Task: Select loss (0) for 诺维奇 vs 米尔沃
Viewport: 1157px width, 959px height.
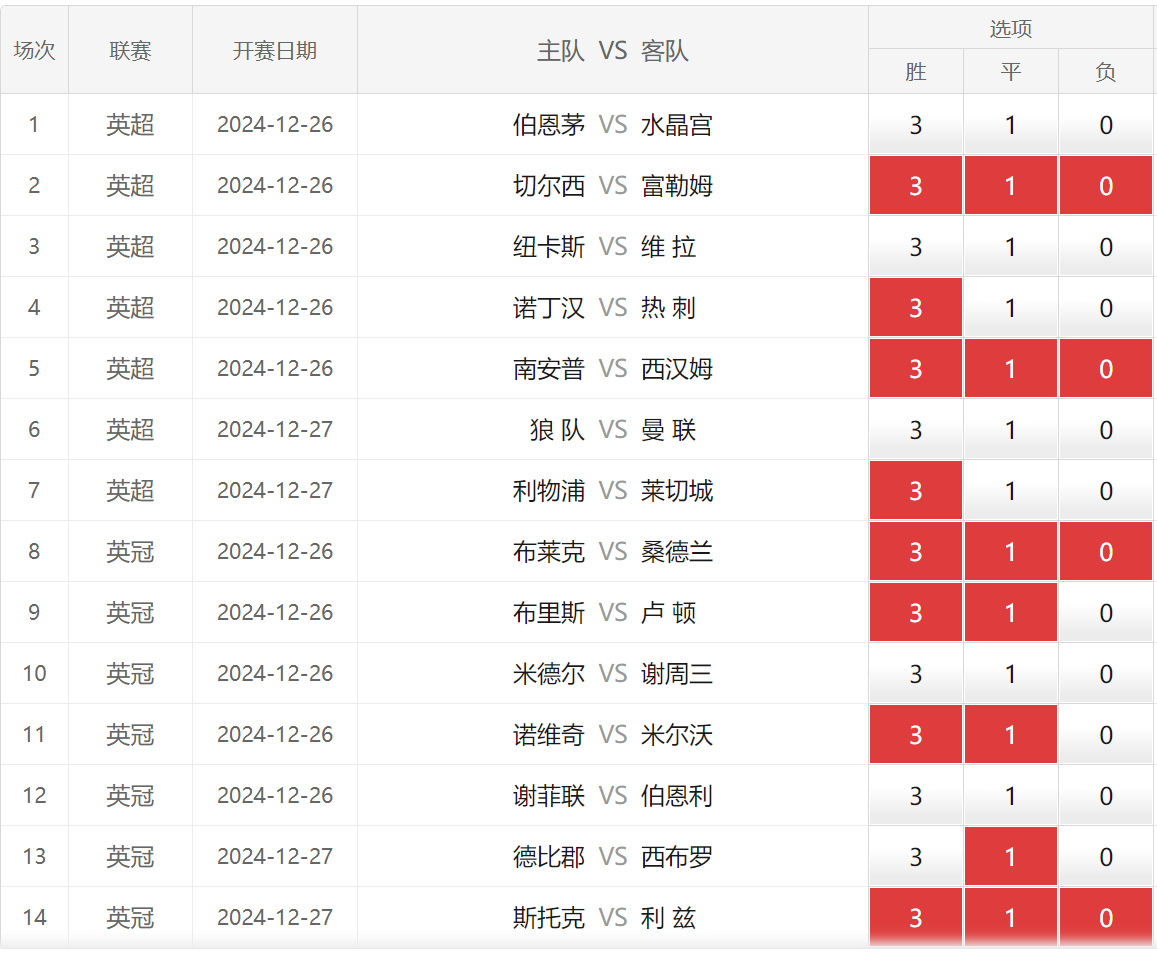Action: pyautogui.click(x=1106, y=734)
